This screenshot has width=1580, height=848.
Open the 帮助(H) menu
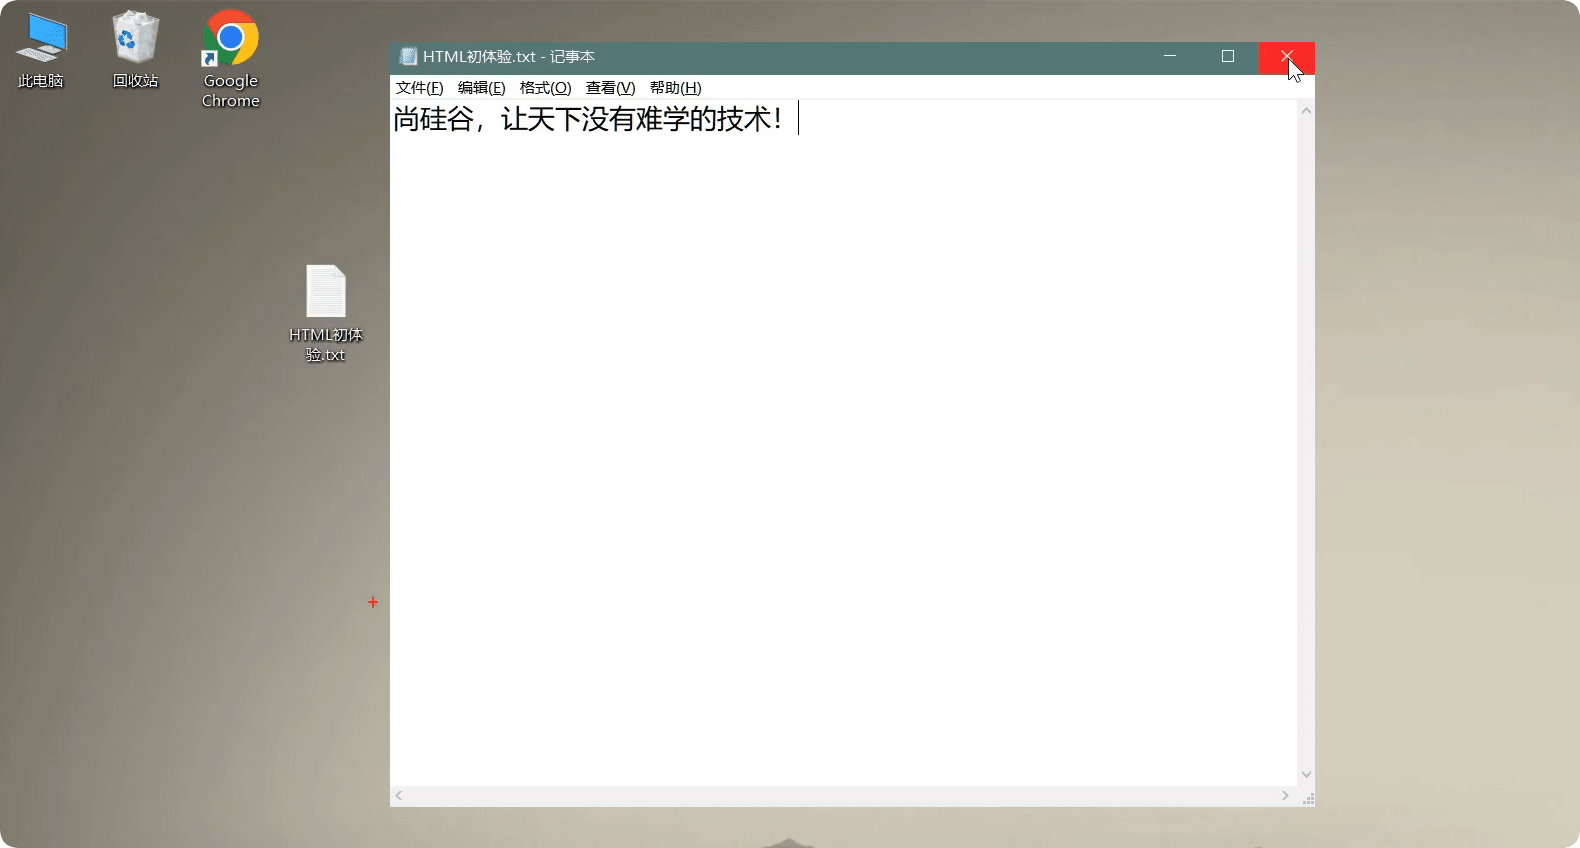[x=675, y=88]
